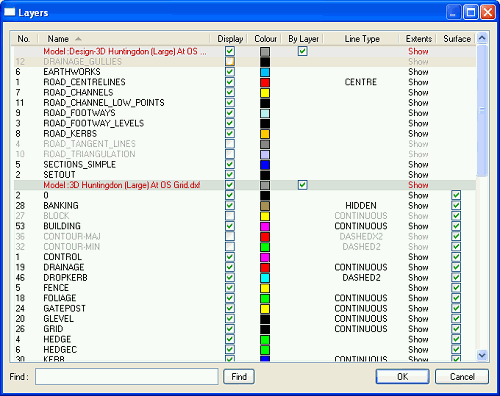Click Show extents for DRAINAGE layer
Viewport: 500px width, 396px height.
(418, 267)
